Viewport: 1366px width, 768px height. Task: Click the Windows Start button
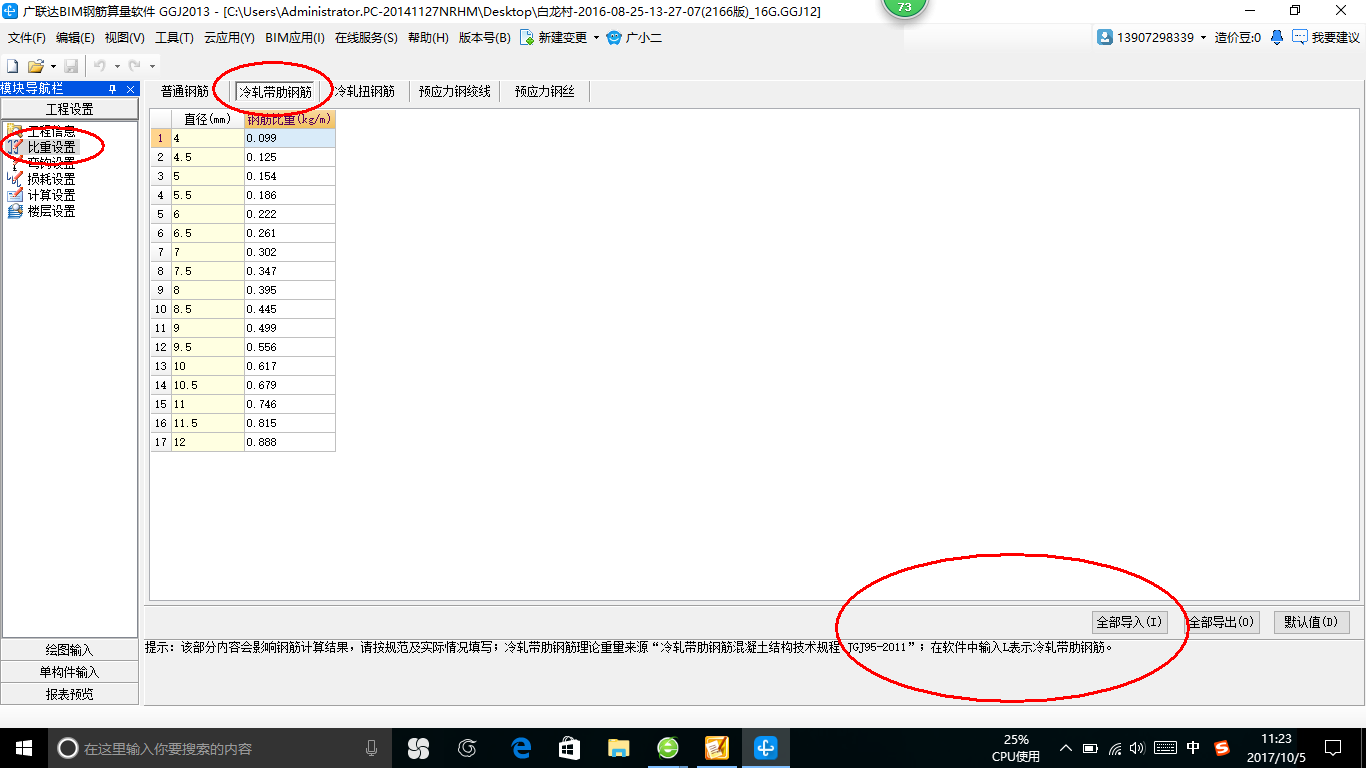(23, 748)
